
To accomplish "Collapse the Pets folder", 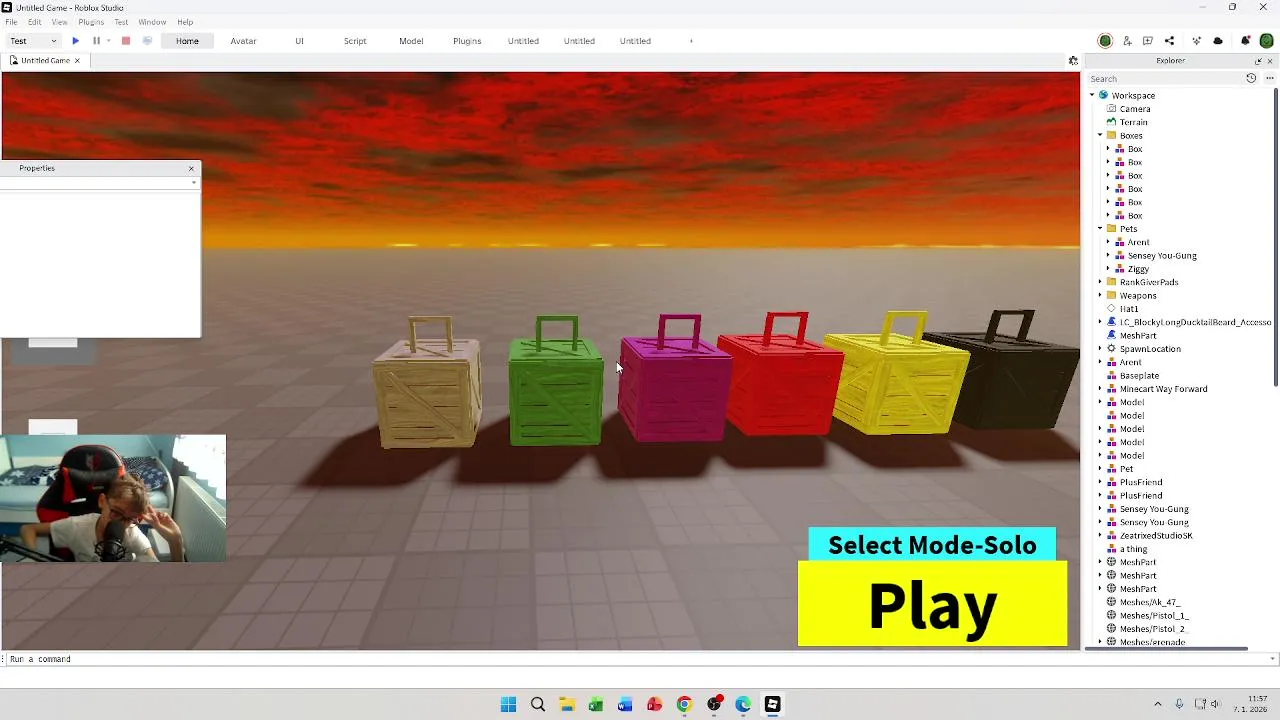I will pos(1100,229).
